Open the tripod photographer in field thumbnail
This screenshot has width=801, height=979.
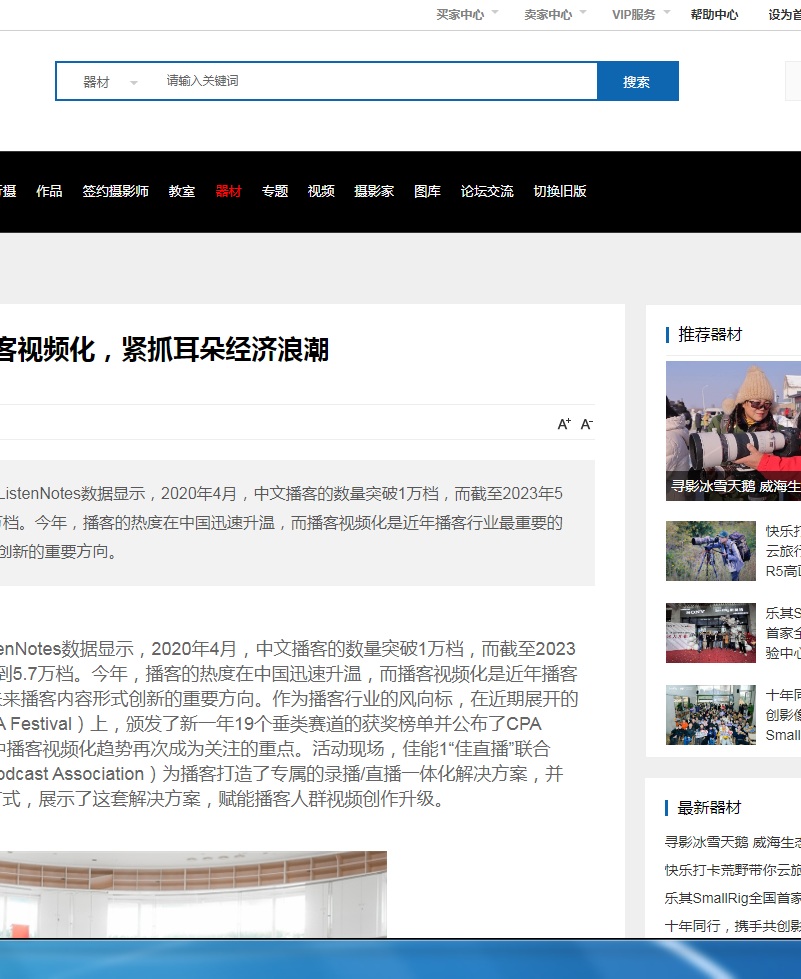coord(710,551)
